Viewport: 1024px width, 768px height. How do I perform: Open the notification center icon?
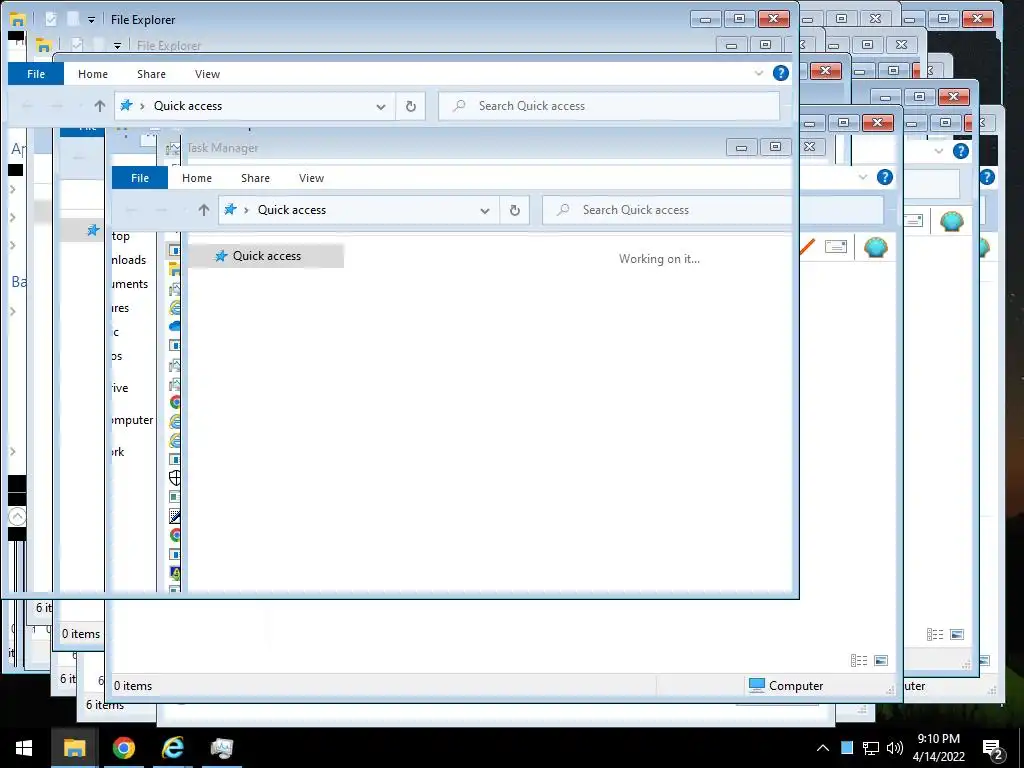click(x=993, y=749)
